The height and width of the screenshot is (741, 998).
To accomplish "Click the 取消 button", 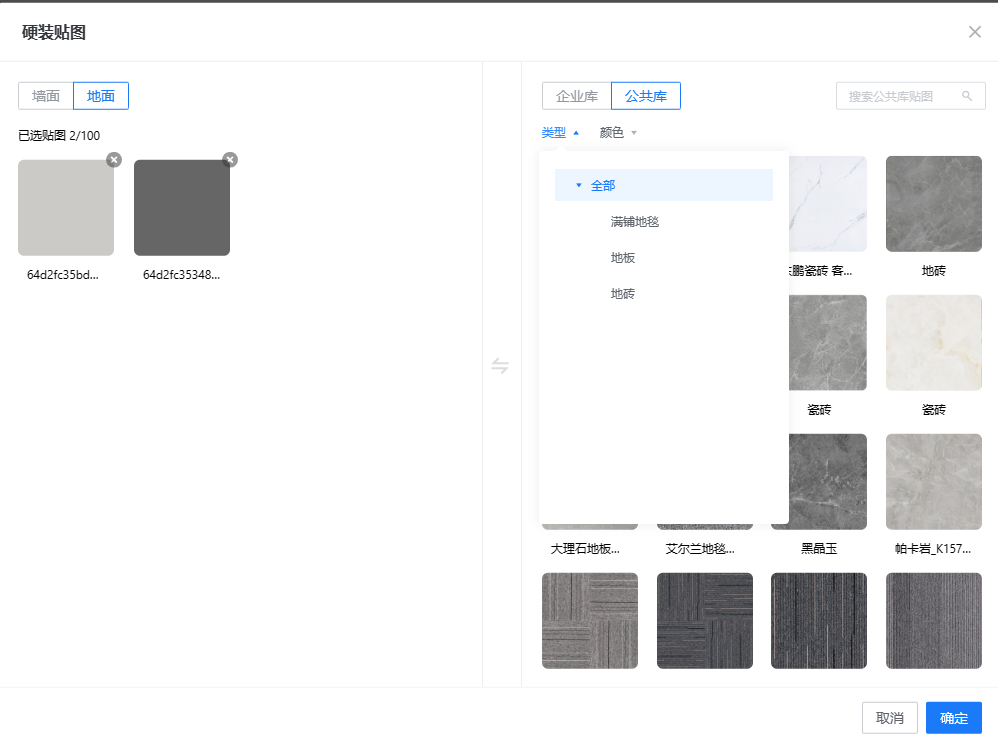I will tap(889, 718).
